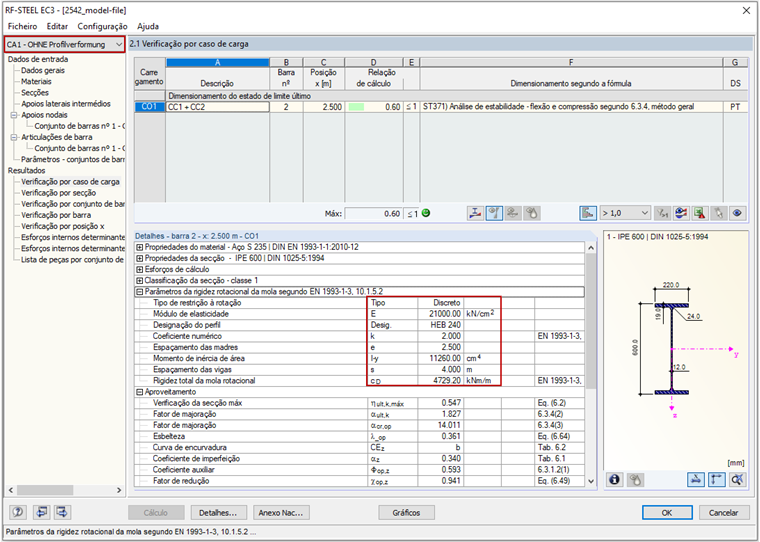
Task: Click the greyed Cálculo button
Action: point(156,512)
